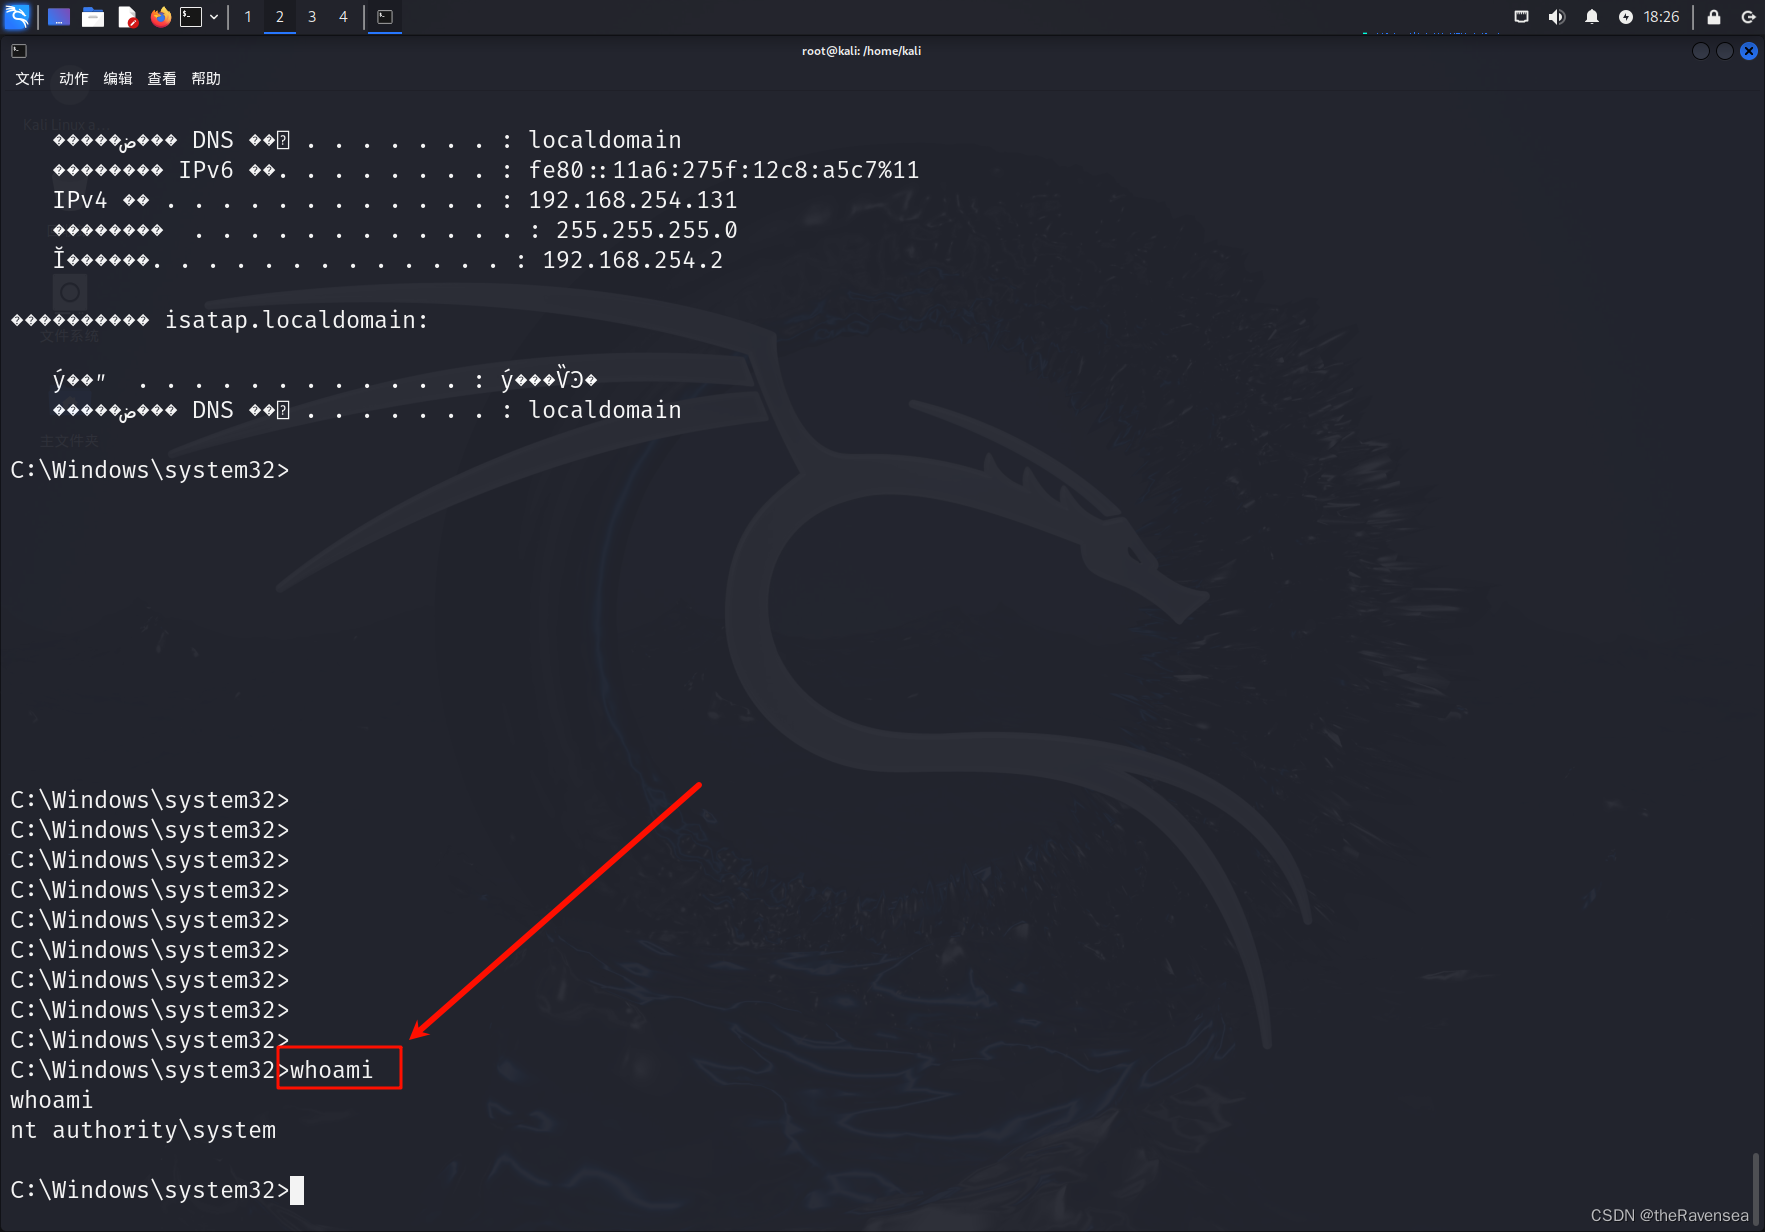Maximize the terminal window

tap(1725, 51)
